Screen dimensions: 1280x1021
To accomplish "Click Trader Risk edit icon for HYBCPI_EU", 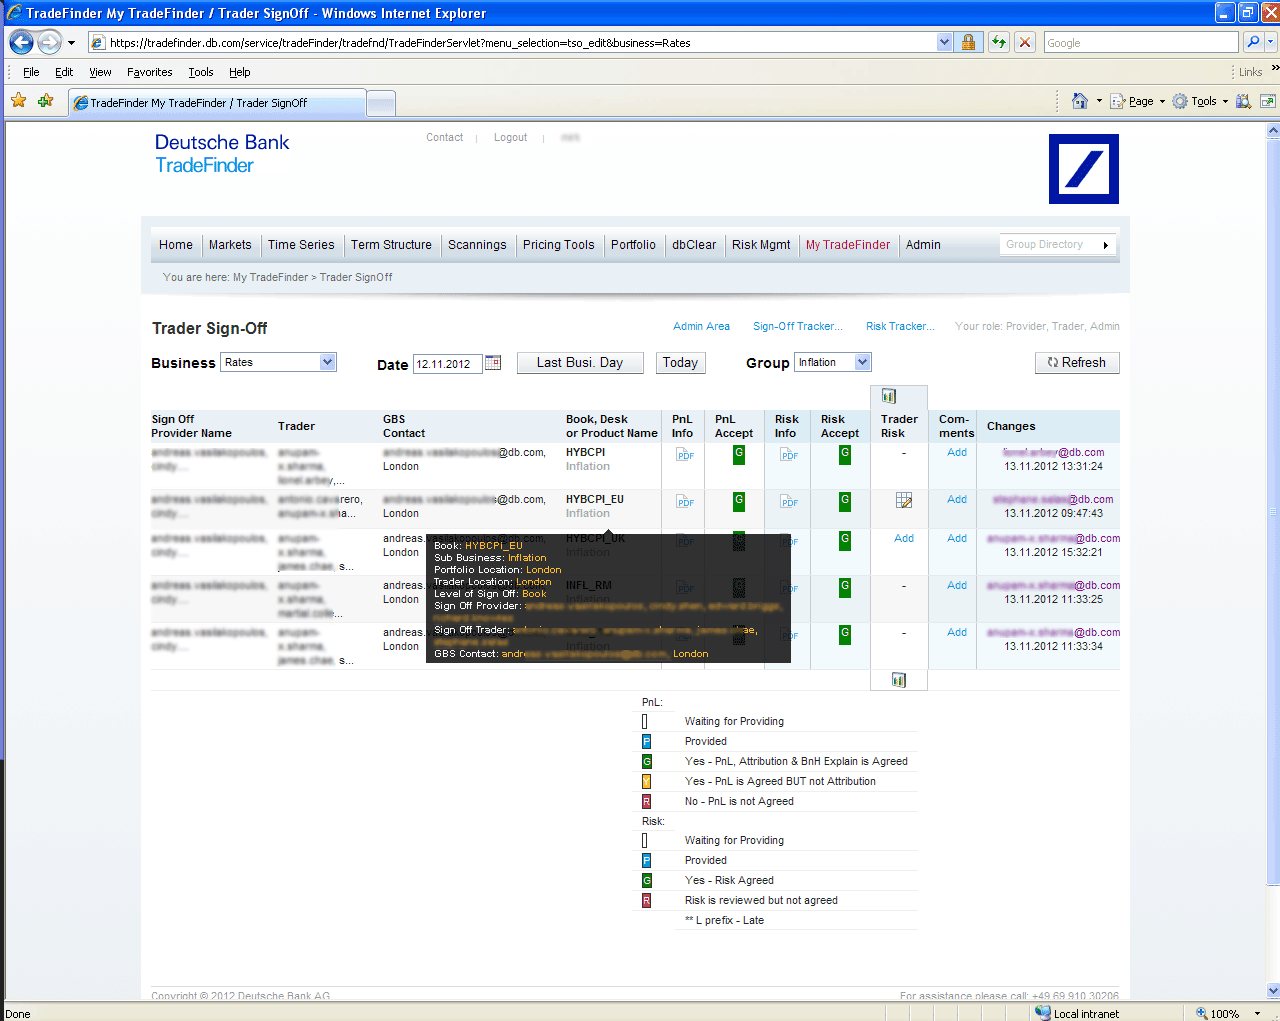I will coord(904,500).
